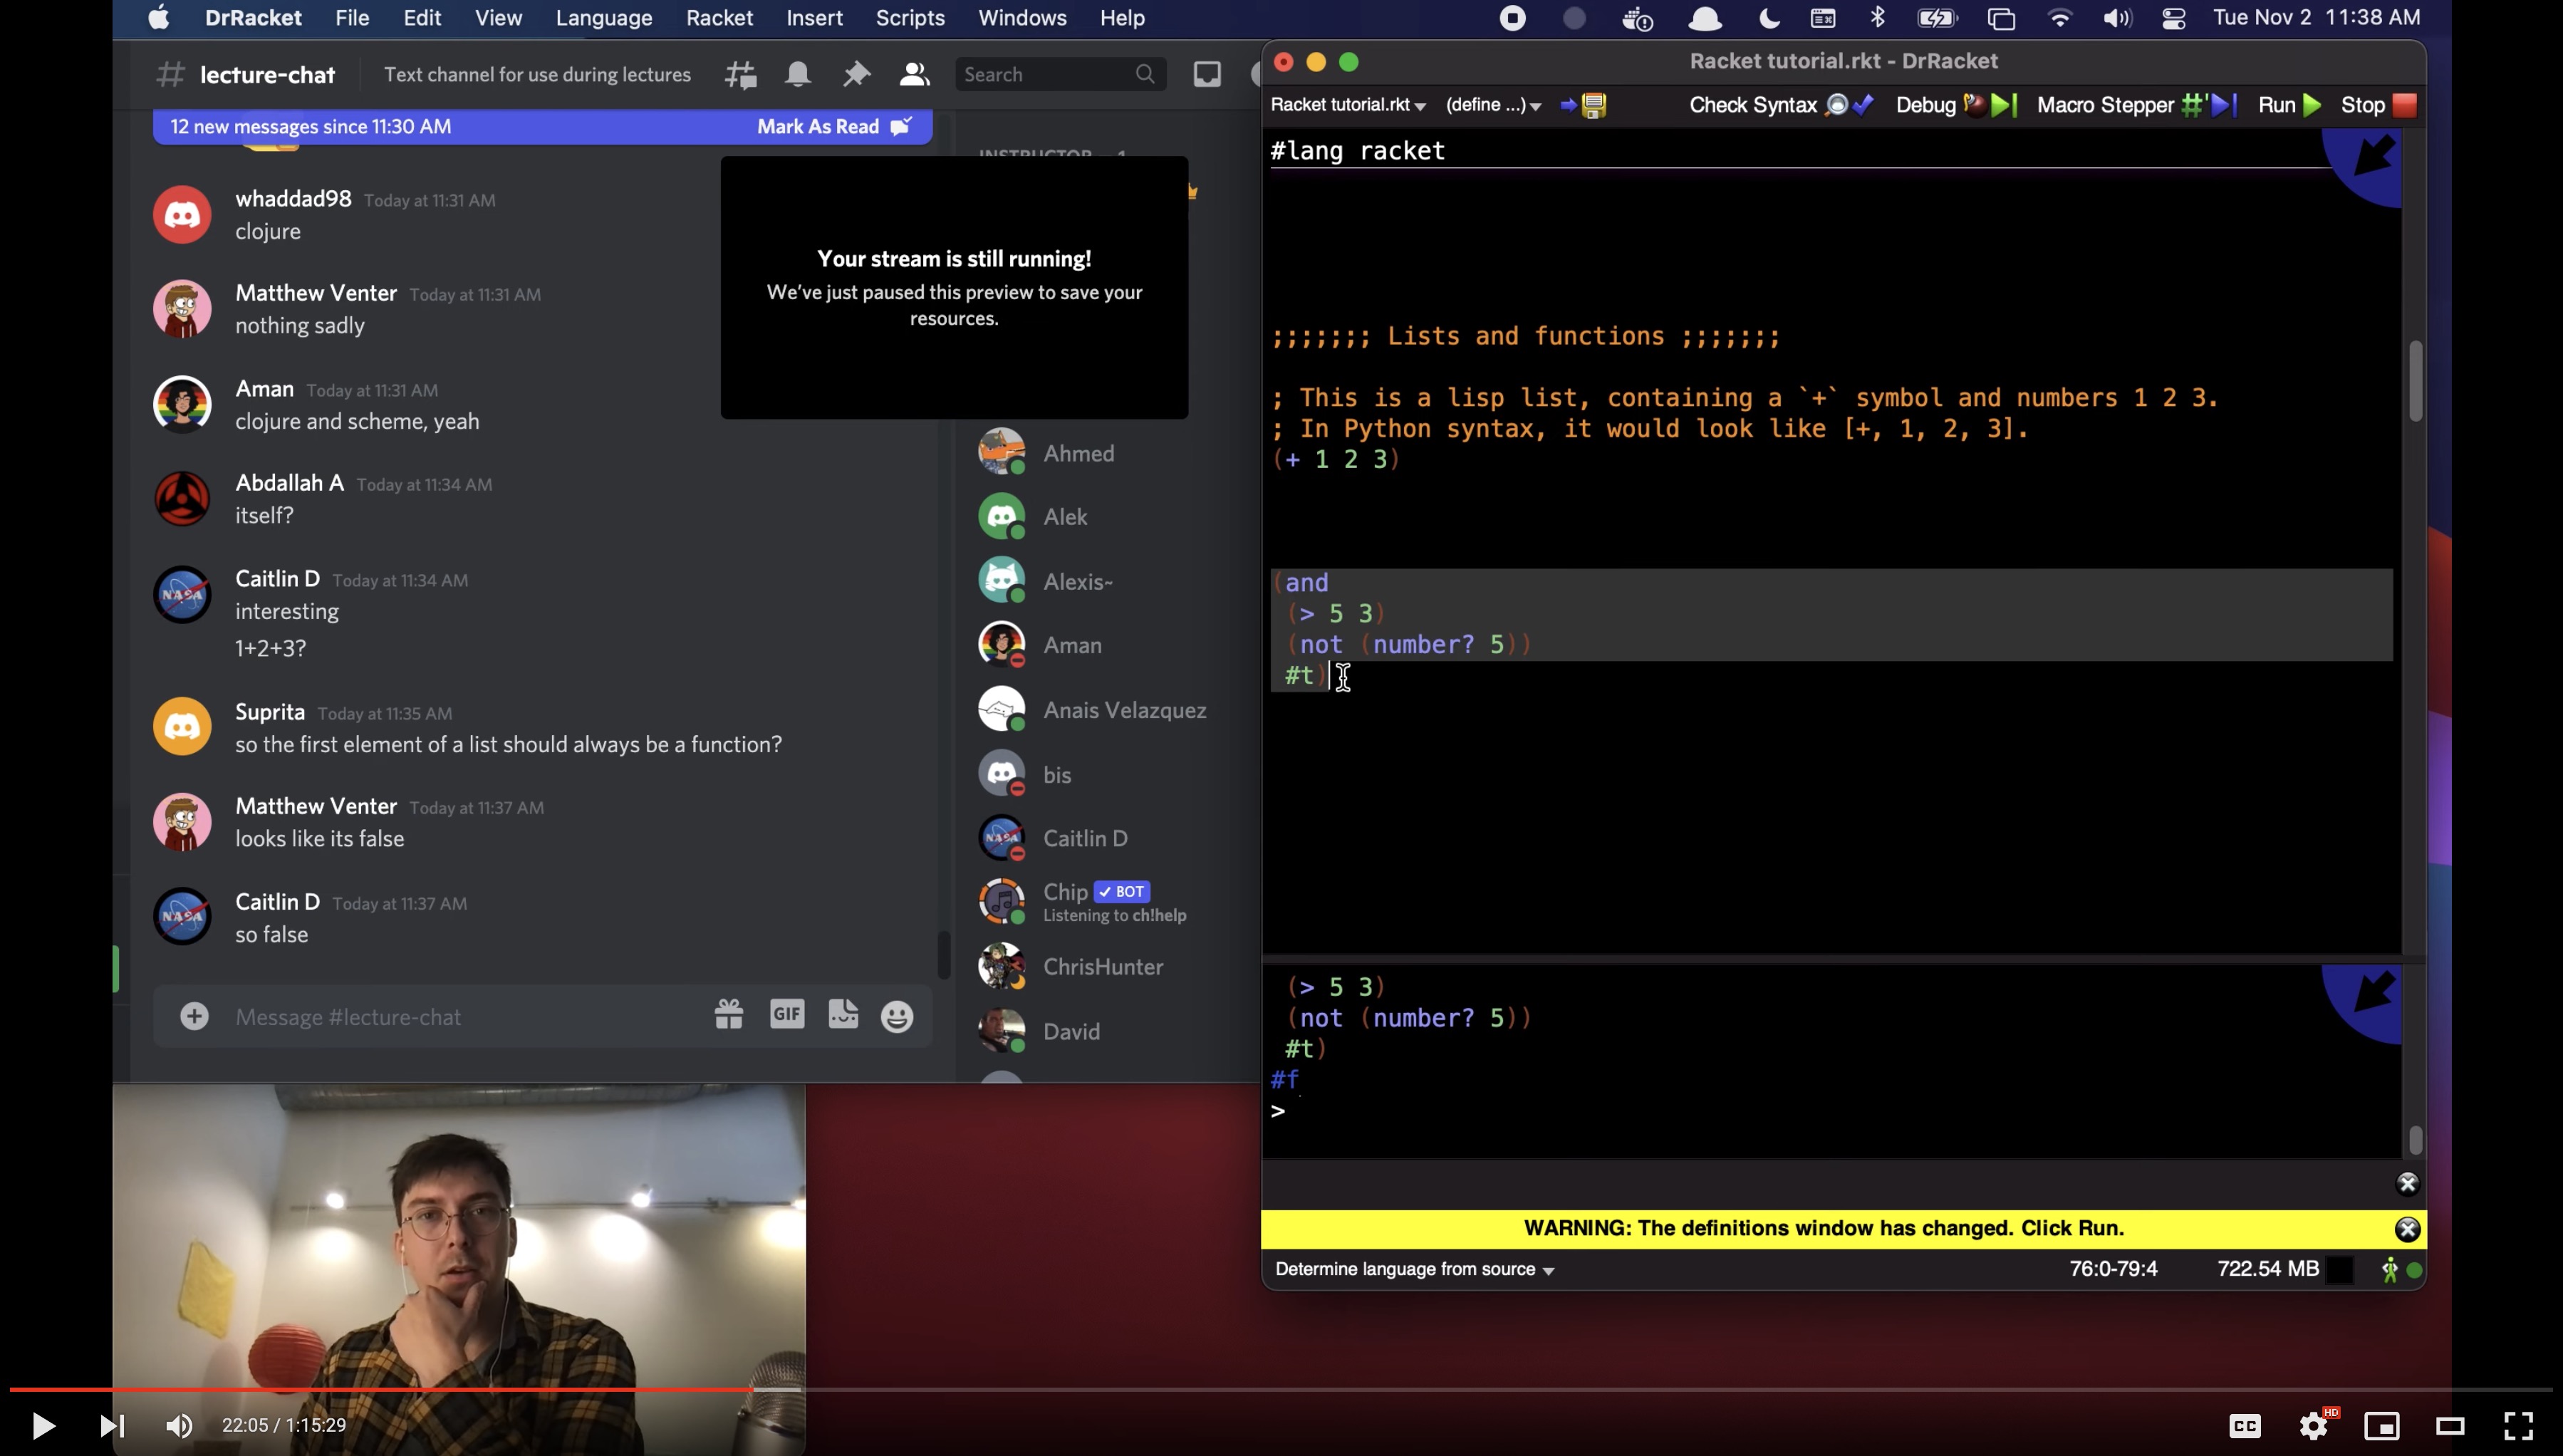Open Control Center in menu bar
Image resolution: width=2563 pixels, height=1456 pixels.
coord(2173,18)
